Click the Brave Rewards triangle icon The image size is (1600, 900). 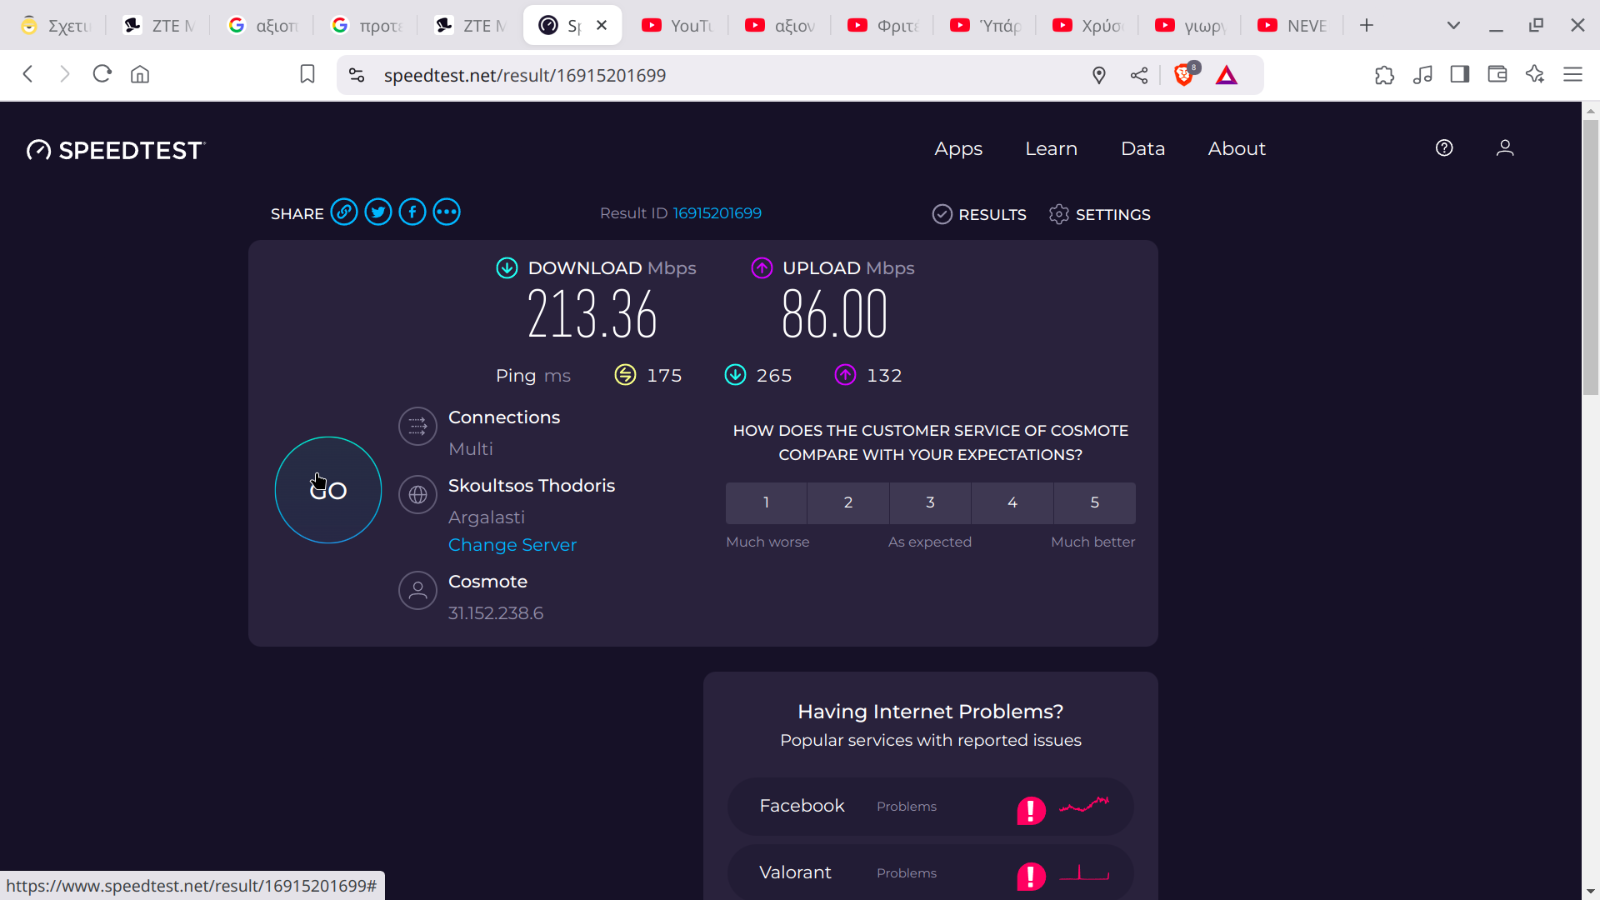(x=1227, y=75)
